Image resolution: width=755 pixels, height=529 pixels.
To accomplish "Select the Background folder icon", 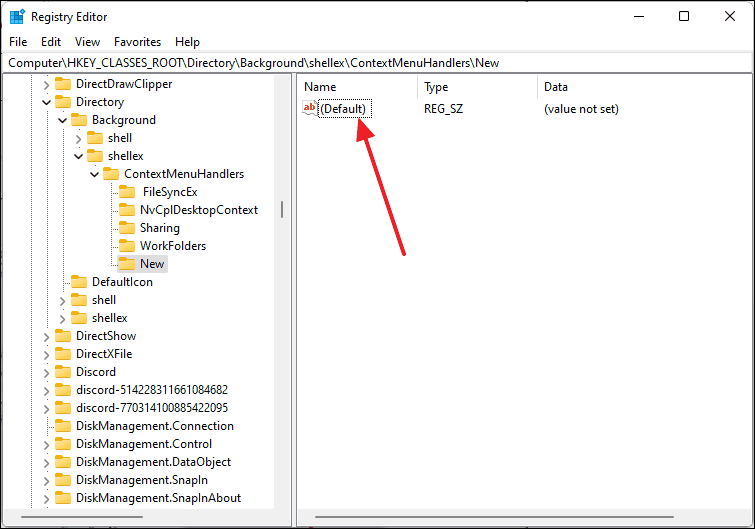I will coord(78,119).
